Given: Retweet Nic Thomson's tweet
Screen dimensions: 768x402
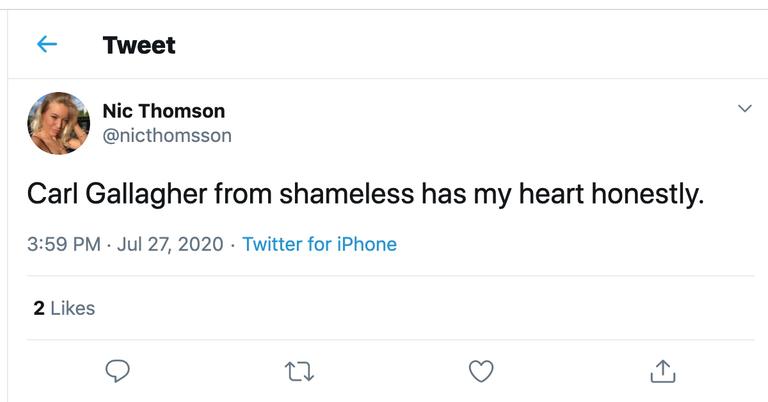Looking at the screenshot, I should (299, 371).
